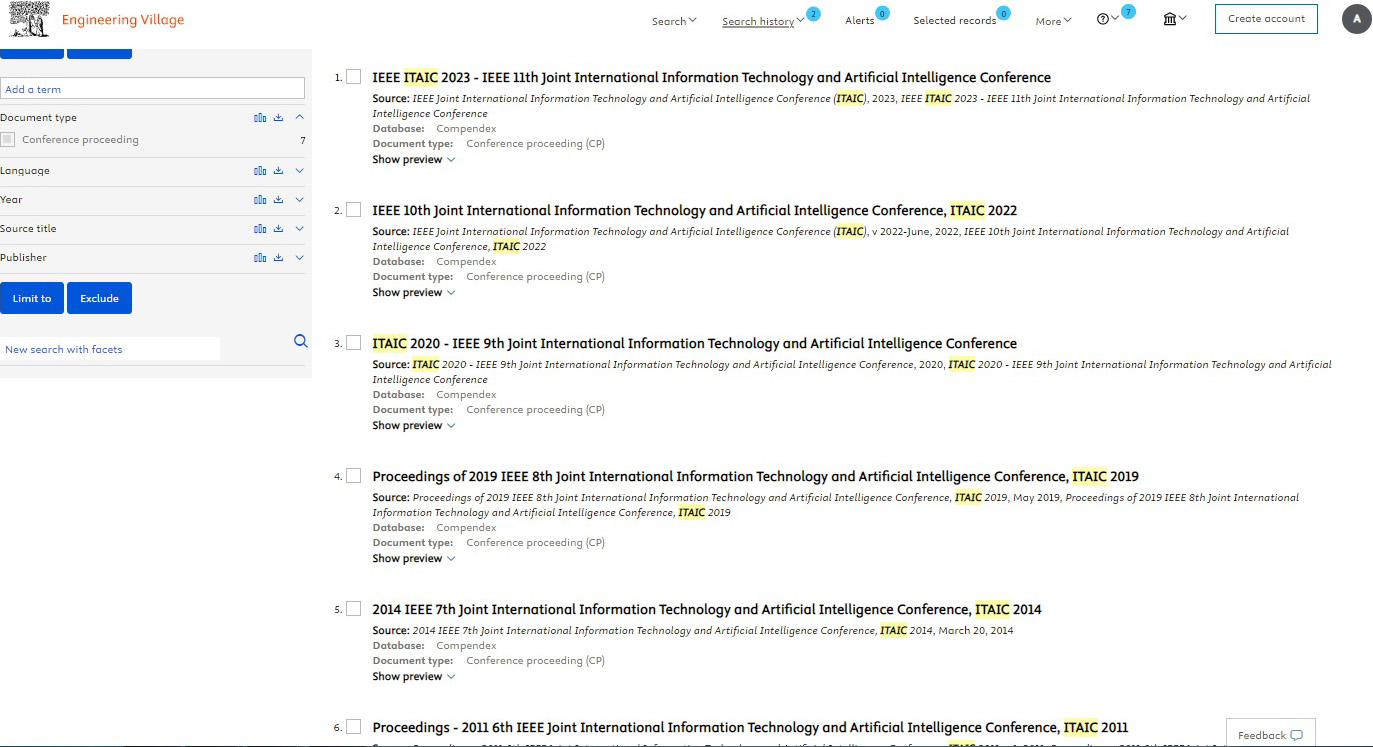Show preview for ITAIC 2019 record

pos(414,559)
